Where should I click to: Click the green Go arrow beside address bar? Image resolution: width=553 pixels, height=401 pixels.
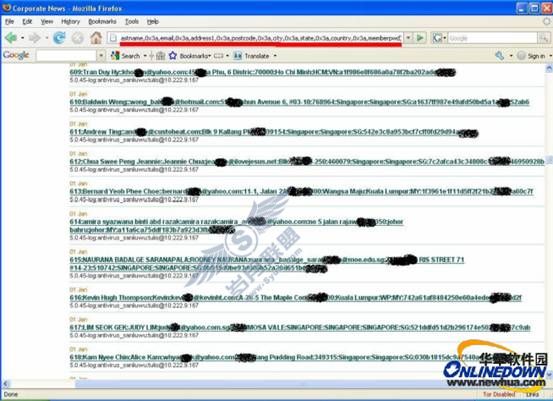pyautogui.click(x=420, y=37)
